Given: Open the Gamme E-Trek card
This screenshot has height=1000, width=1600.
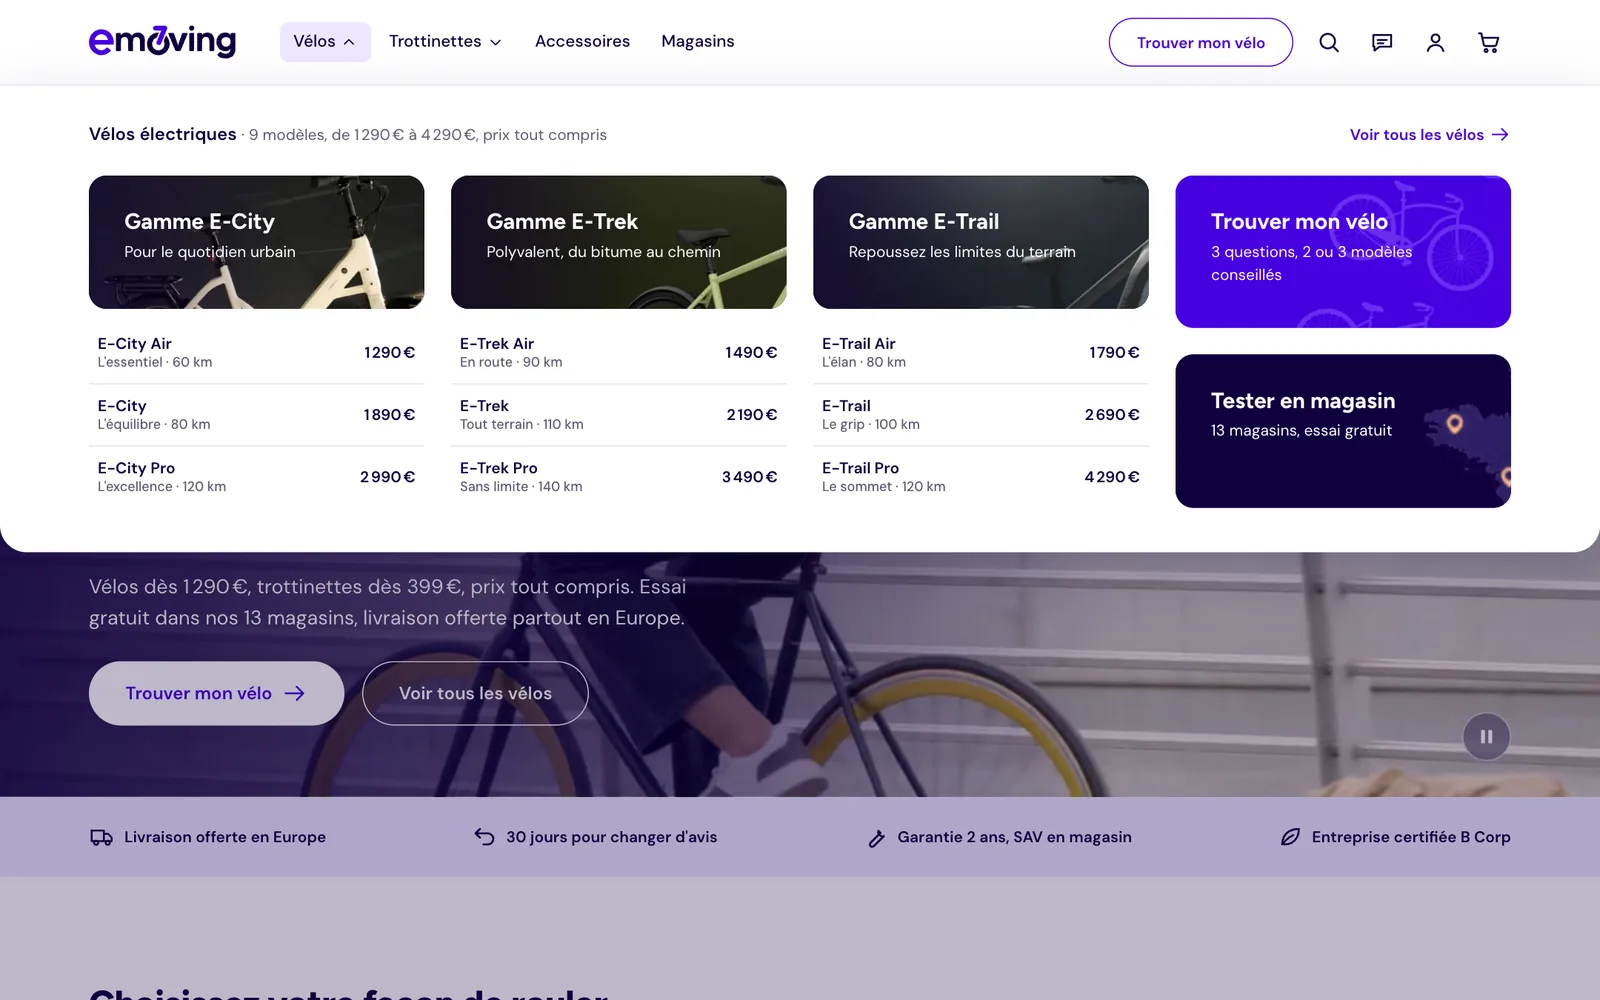Looking at the screenshot, I should pyautogui.click(x=618, y=242).
